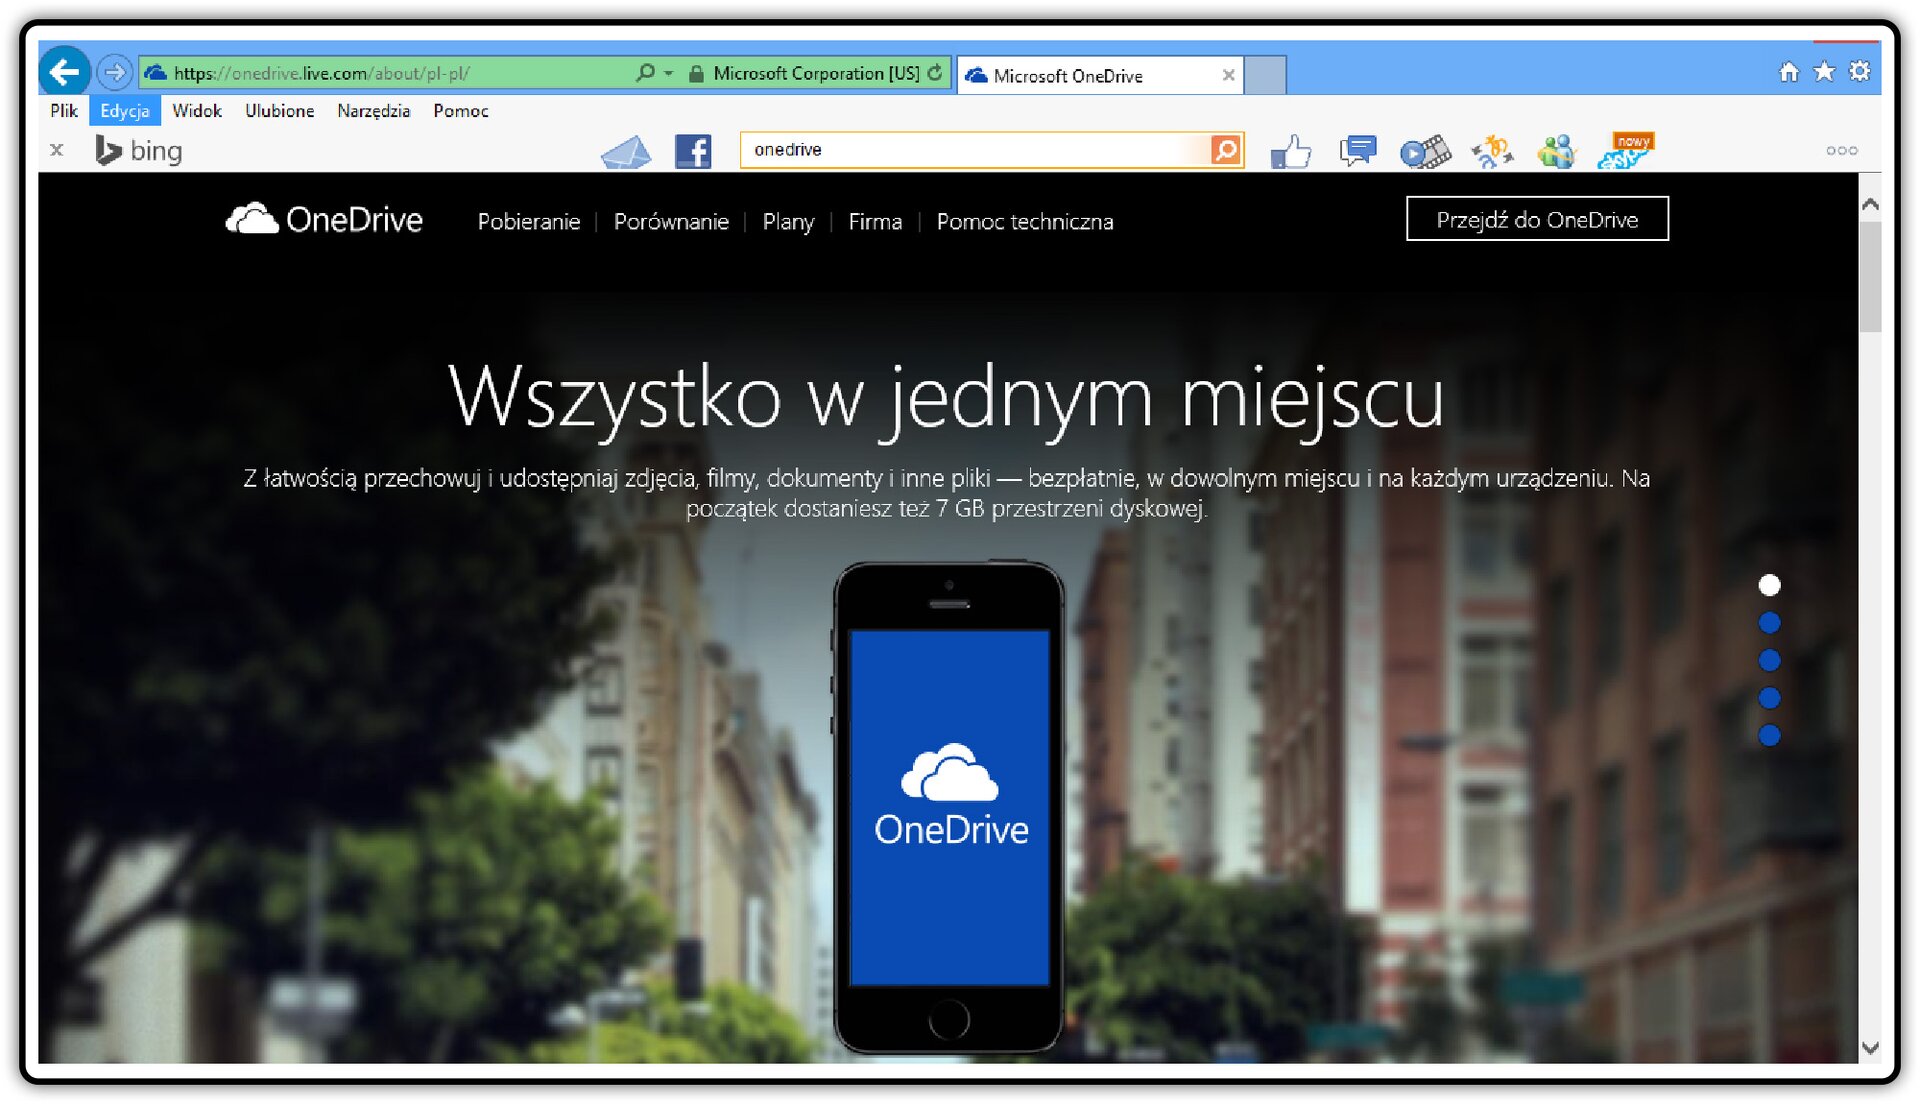This screenshot has height=1104, width=1920.
Task: Click the scrollbar up arrow
Action: coord(1870,204)
